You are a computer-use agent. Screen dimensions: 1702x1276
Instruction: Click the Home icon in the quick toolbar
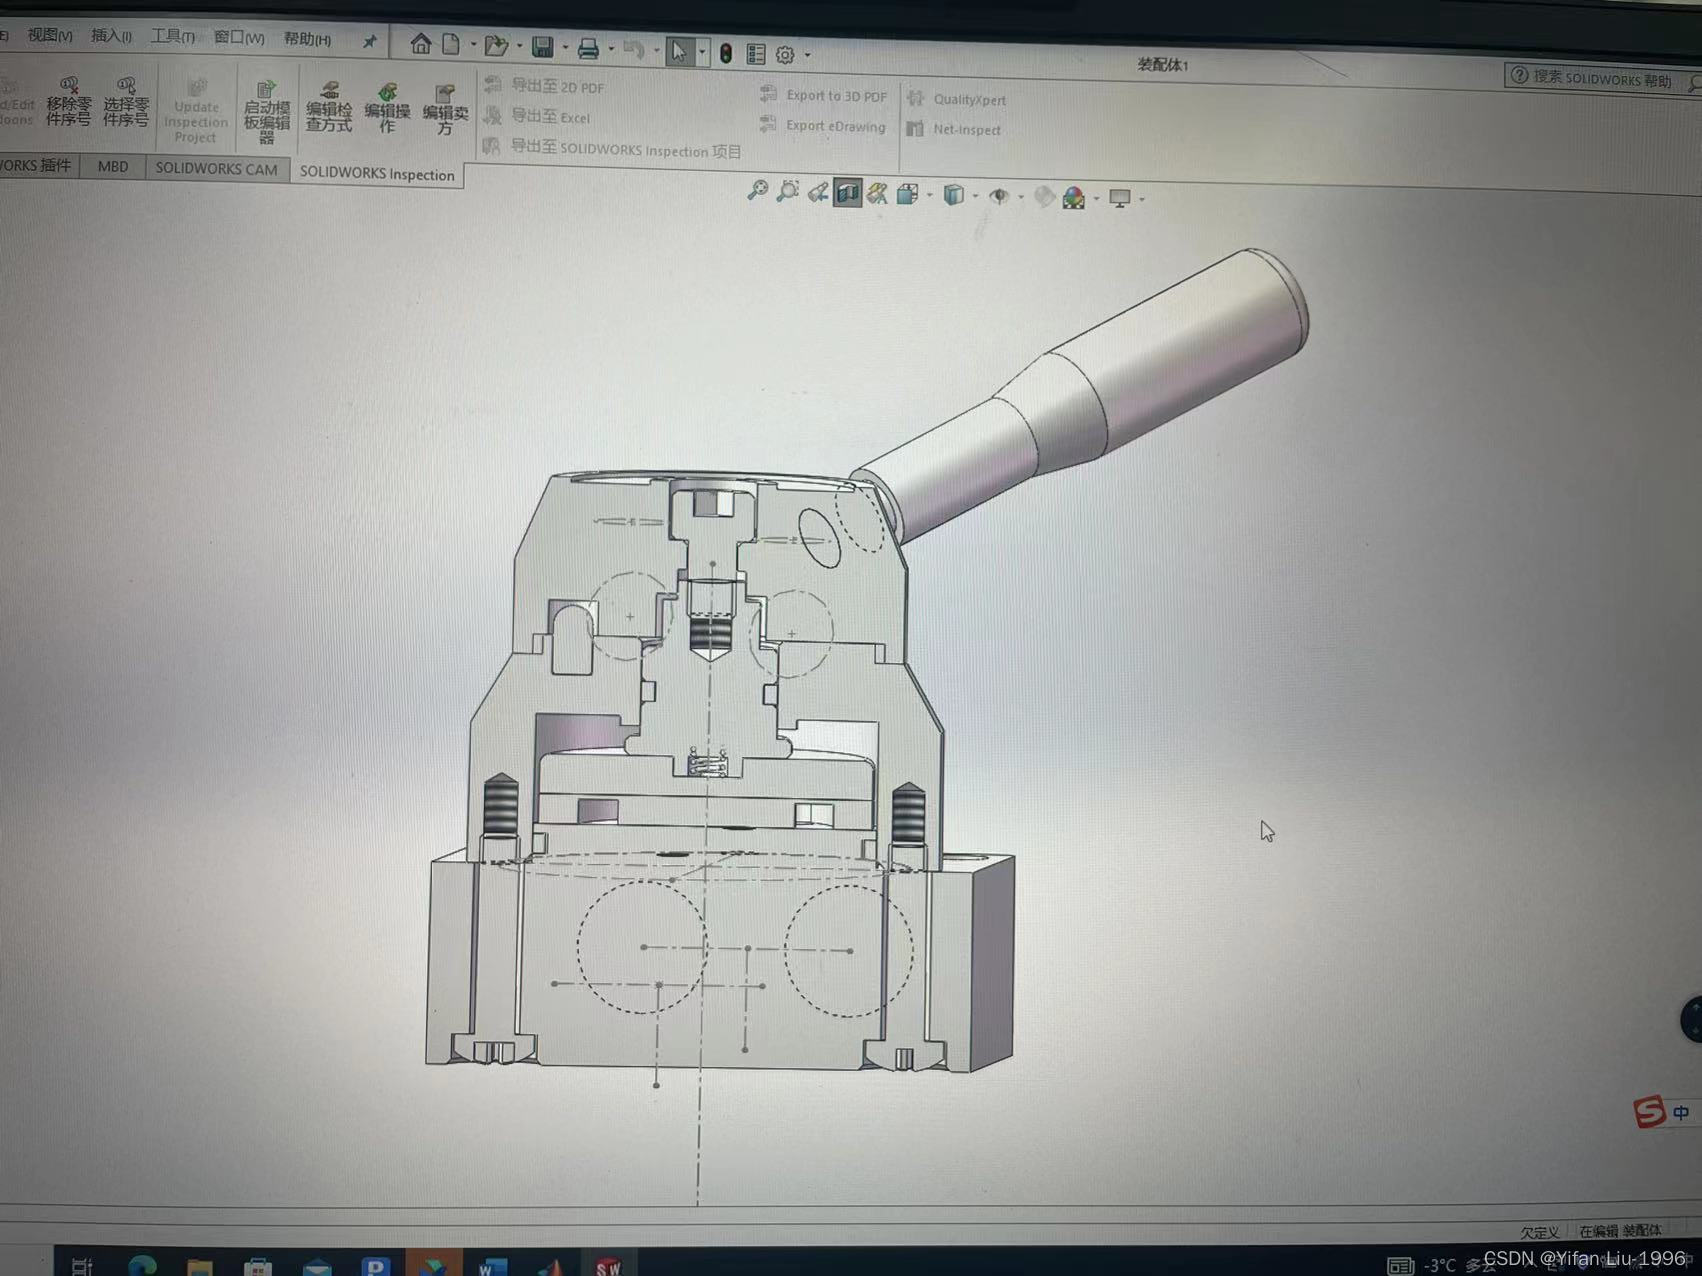coord(421,44)
